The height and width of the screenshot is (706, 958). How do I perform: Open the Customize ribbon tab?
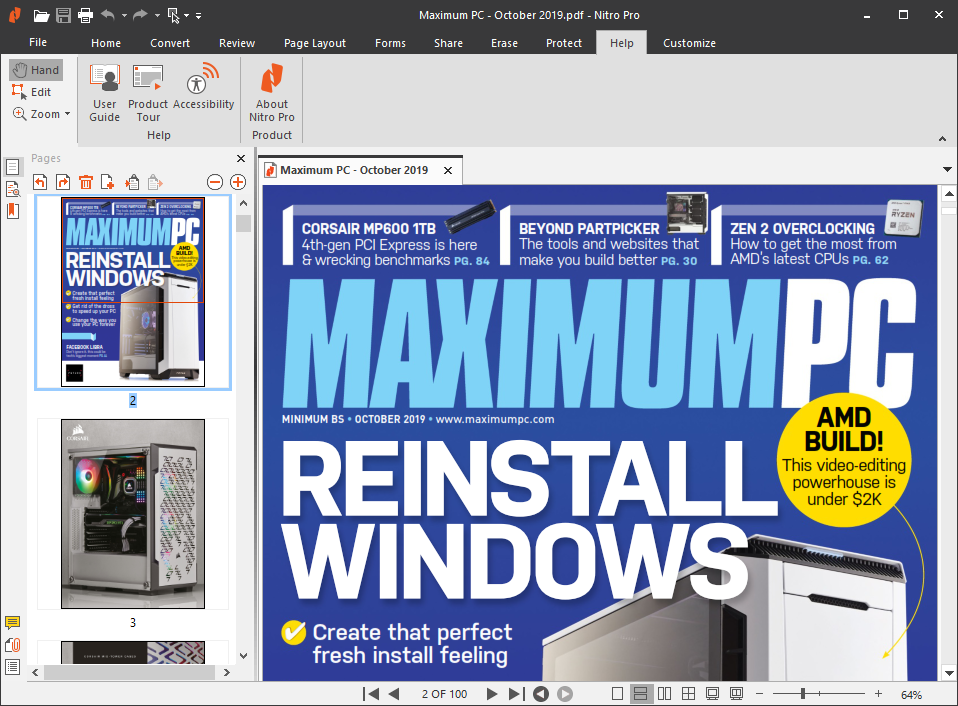coord(689,43)
